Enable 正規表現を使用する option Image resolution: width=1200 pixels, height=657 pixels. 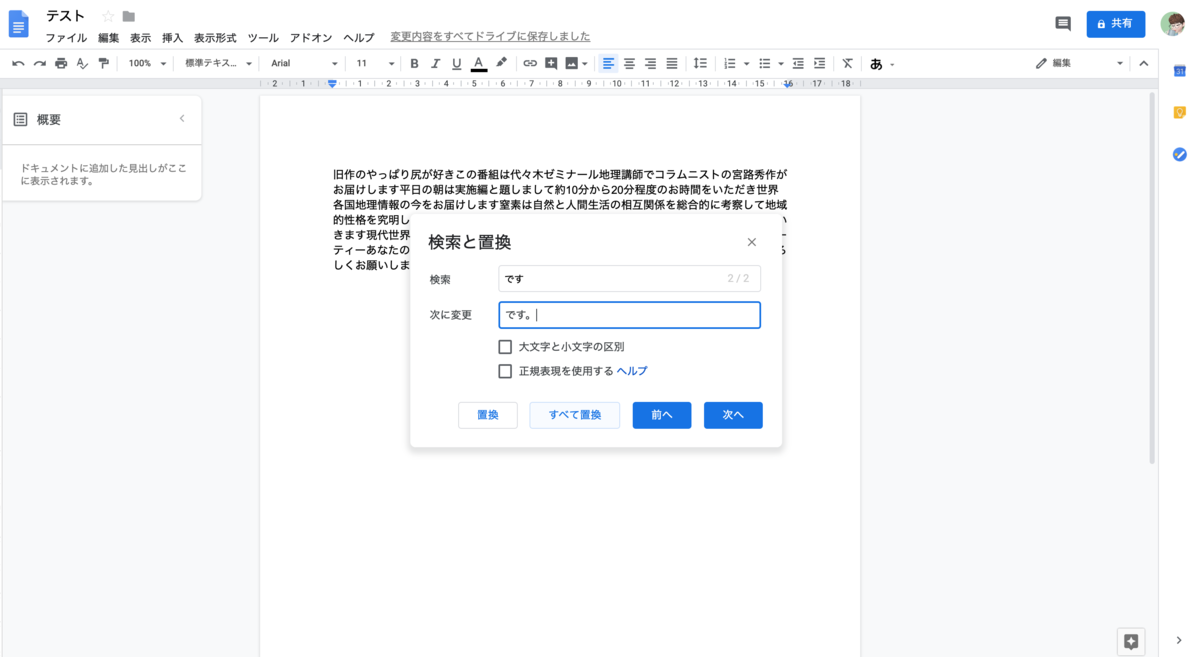tap(505, 371)
